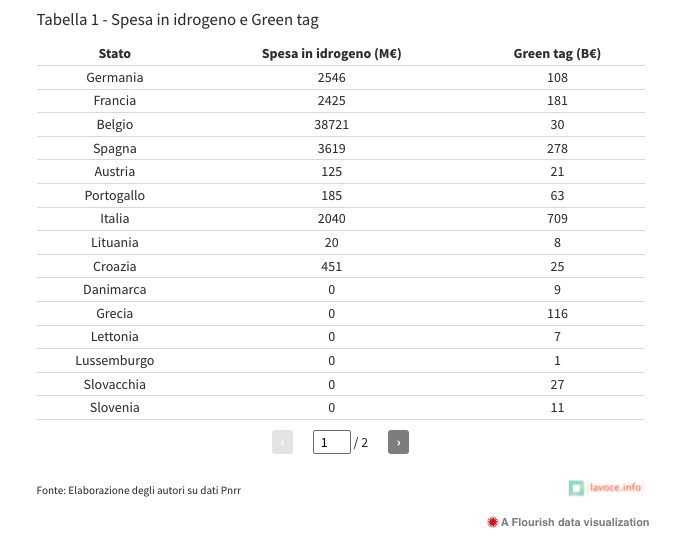Select the Germania row name
The image size is (692, 536).
coord(115,78)
